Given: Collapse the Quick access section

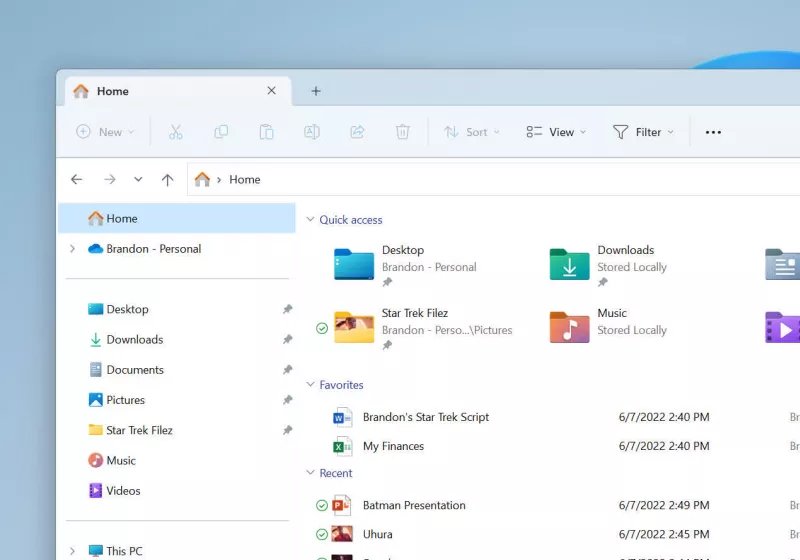Looking at the screenshot, I should 310,220.
